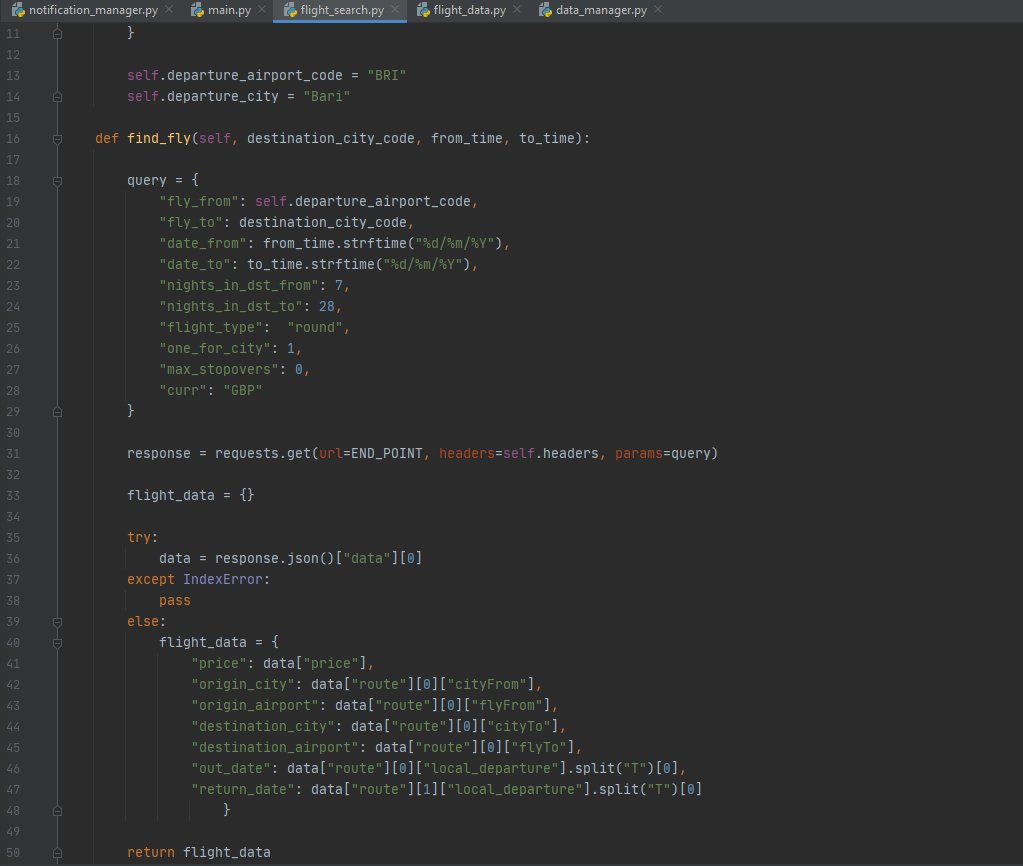Click the "origin_airport" key
This screenshot has width=1023, height=866.
coord(254,705)
